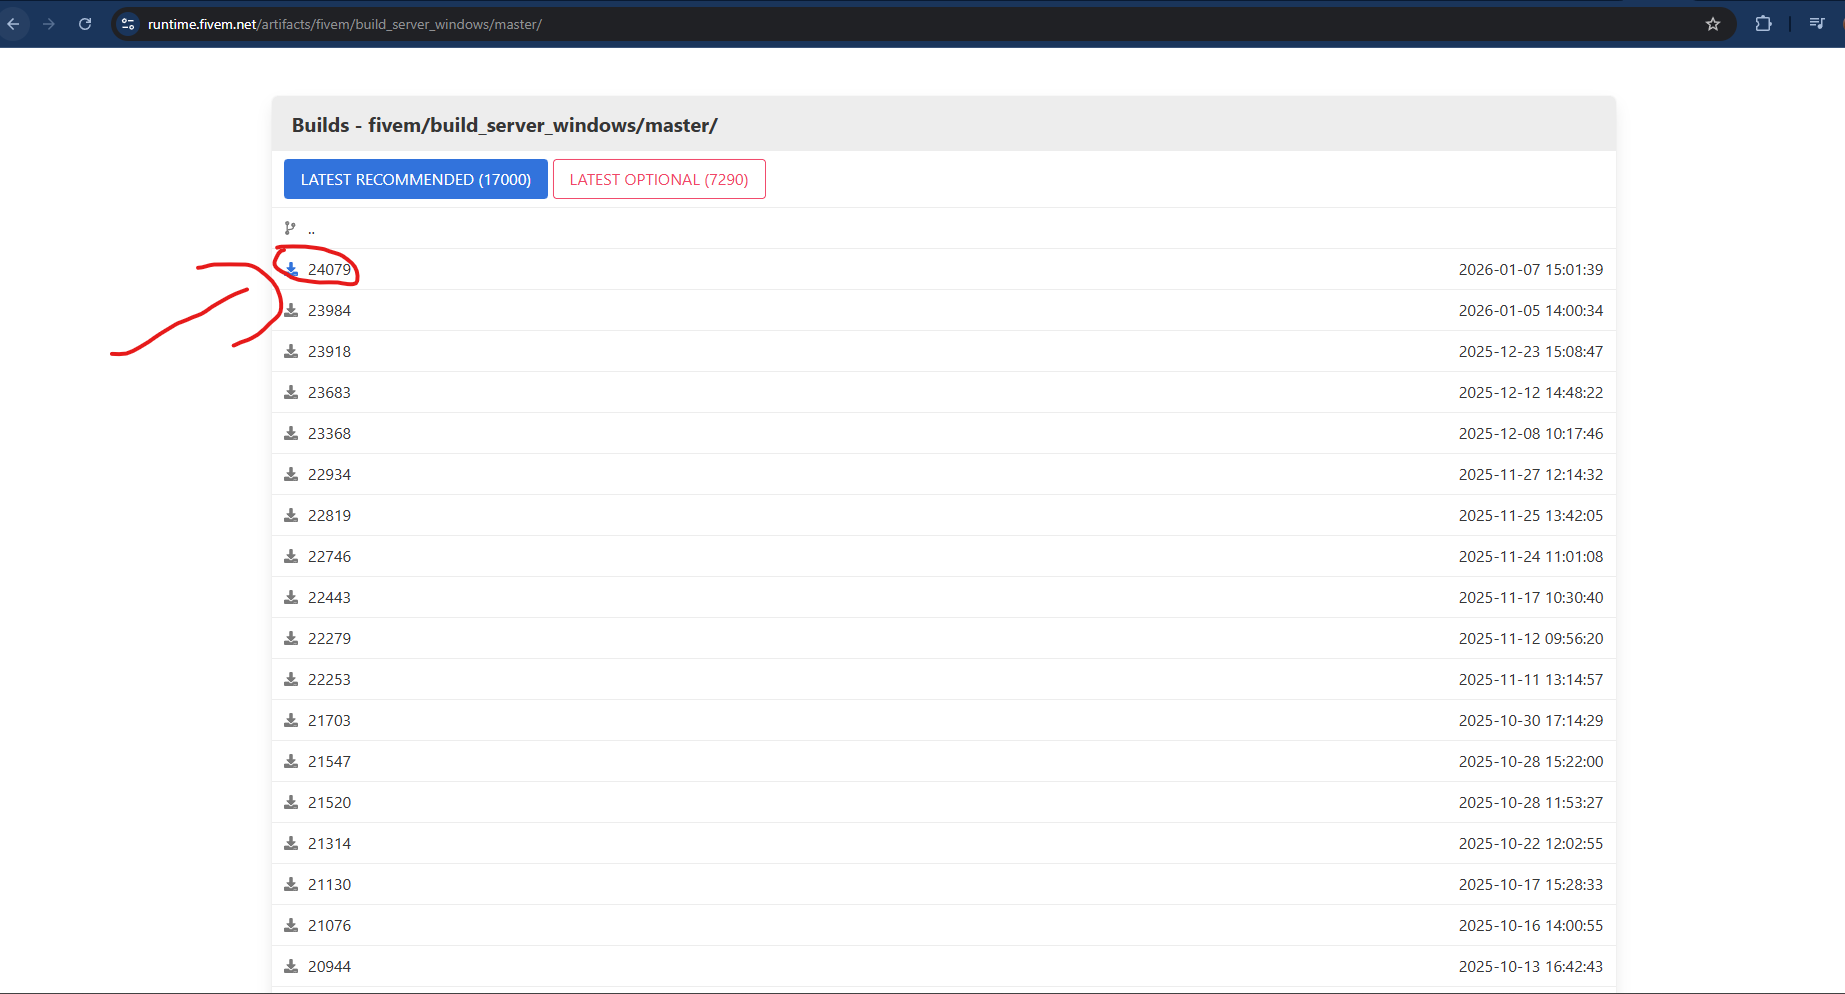This screenshot has width=1845, height=994.
Task: Open build 21314 link
Action: click(329, 844)
